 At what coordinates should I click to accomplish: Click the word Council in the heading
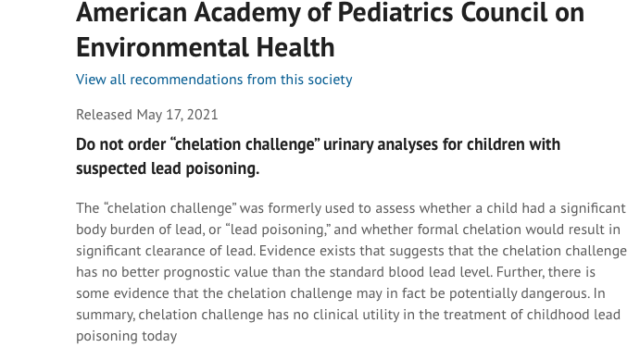[504, 12]
